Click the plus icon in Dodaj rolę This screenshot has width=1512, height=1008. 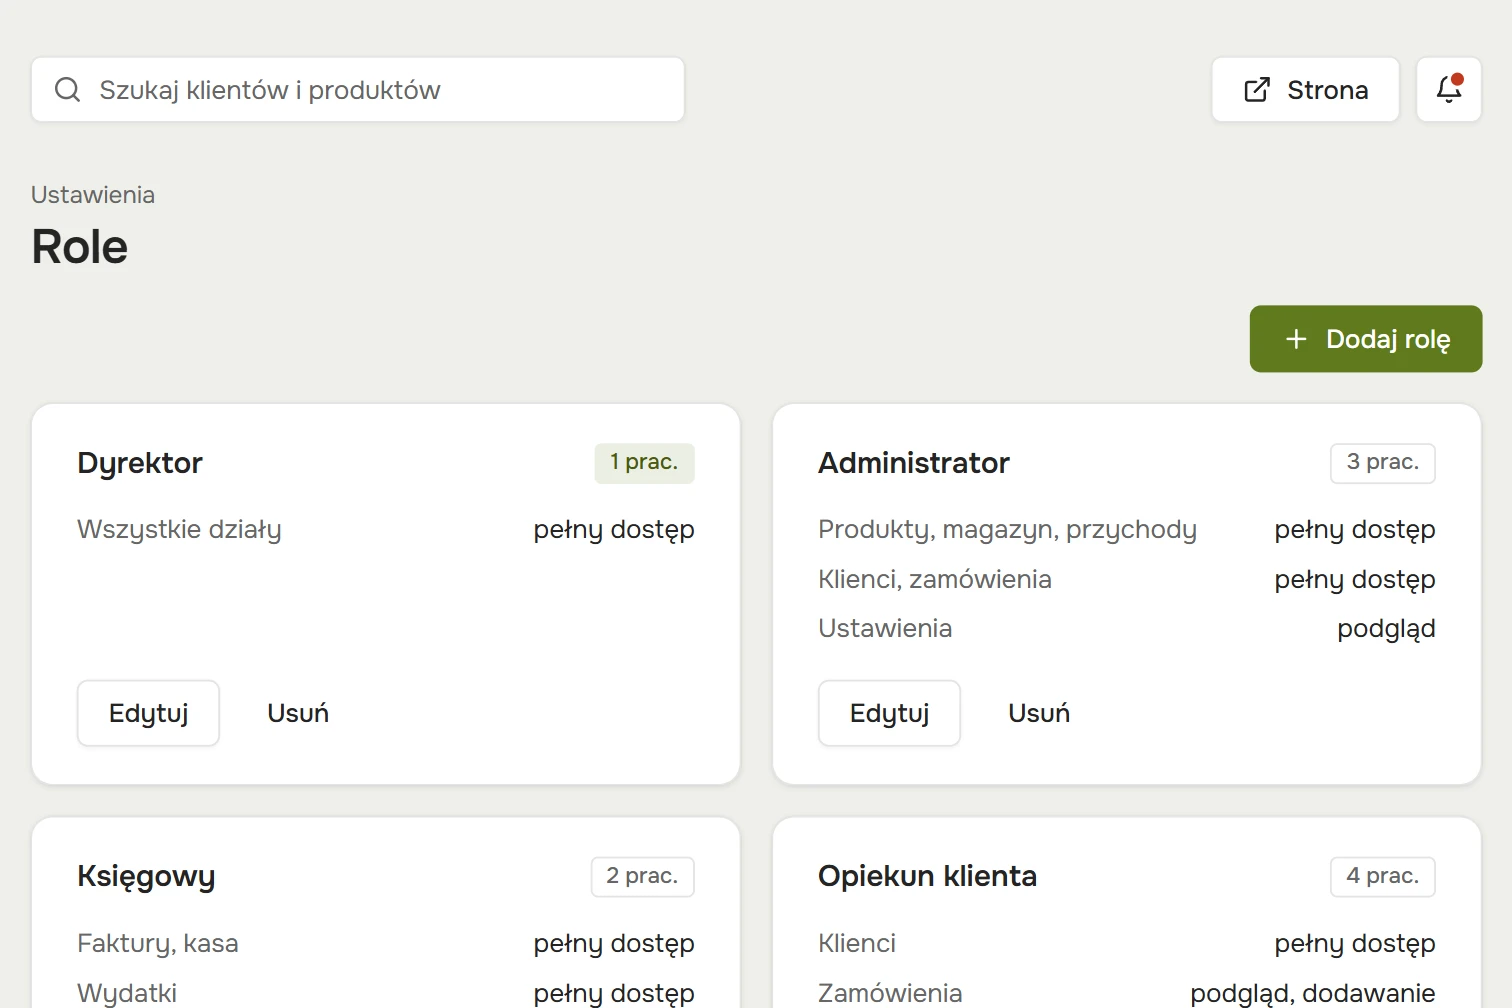[x=1296, y=339]
